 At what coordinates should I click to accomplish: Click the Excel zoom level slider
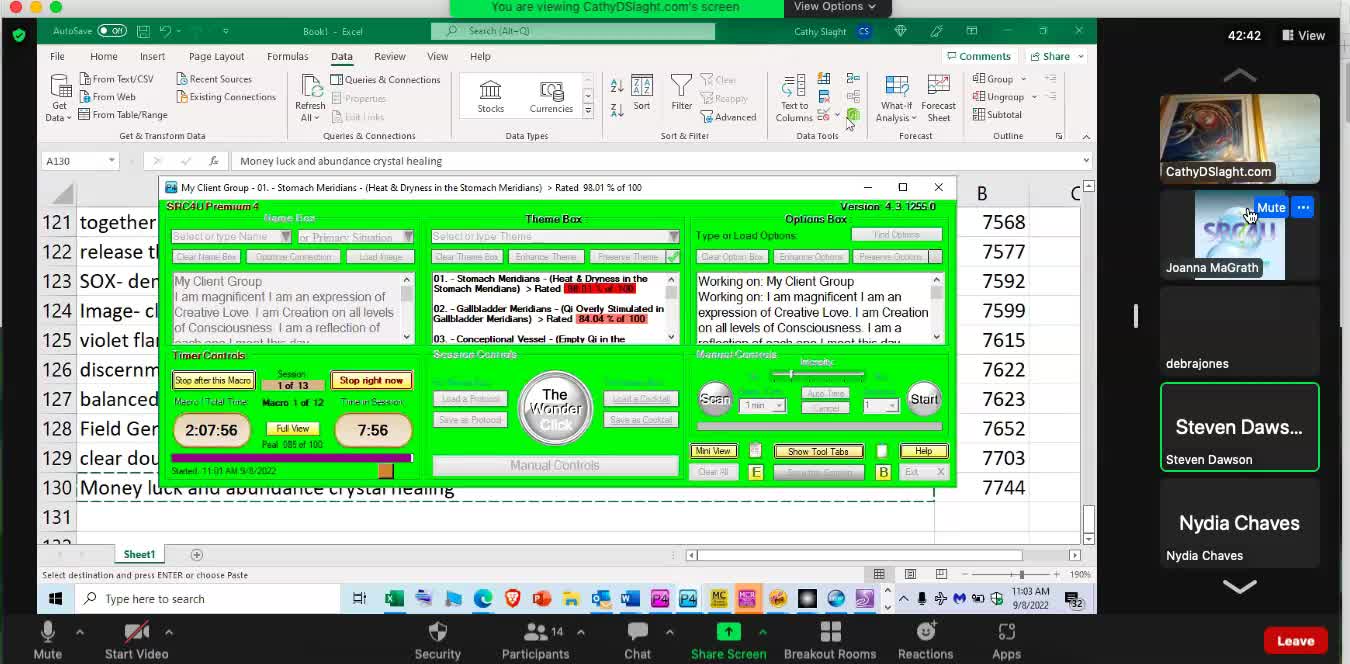pos(1021,575)
